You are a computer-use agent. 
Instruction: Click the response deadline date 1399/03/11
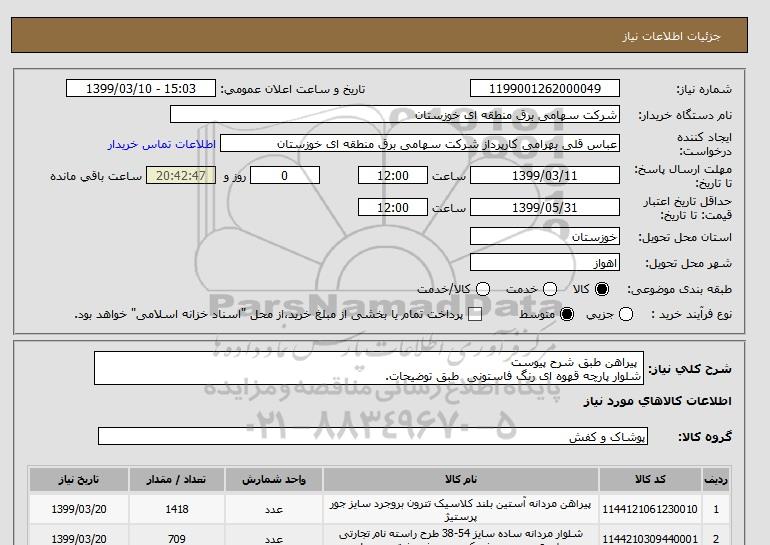pos(545,175)
